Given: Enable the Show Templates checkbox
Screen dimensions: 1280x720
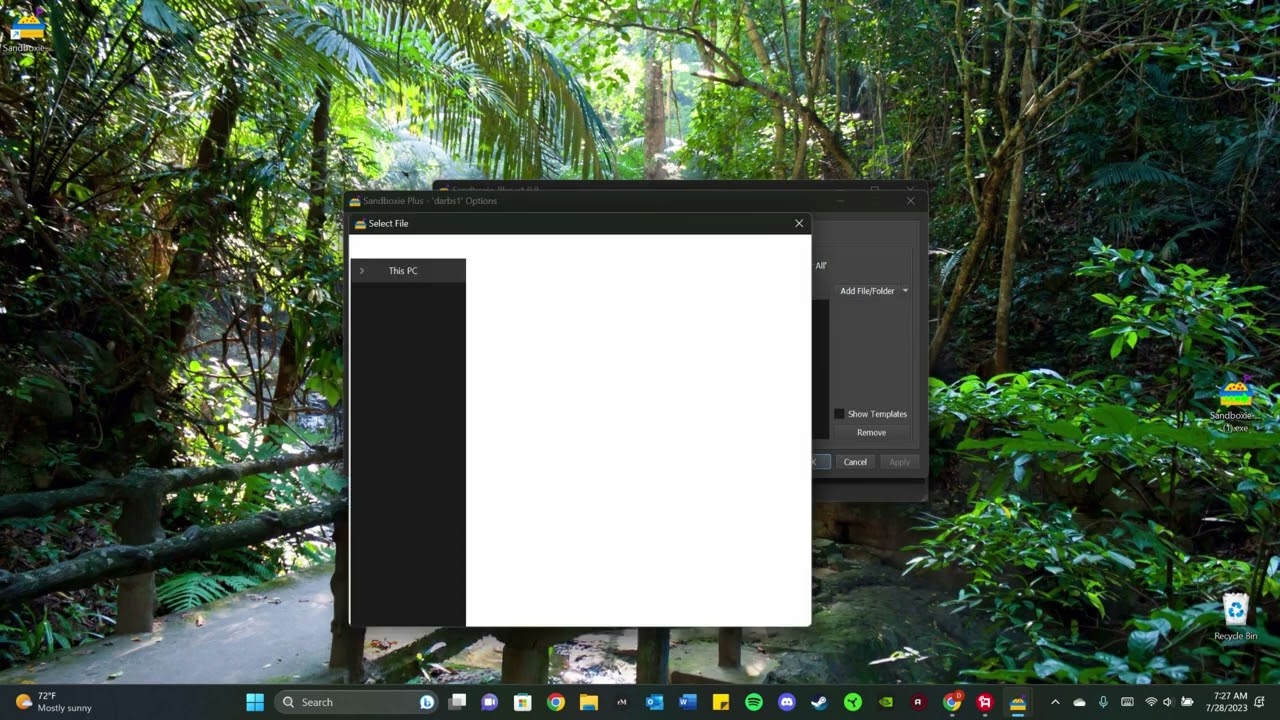Looking at the screenshot, I should pyautogui.click(x=839, y=414).
